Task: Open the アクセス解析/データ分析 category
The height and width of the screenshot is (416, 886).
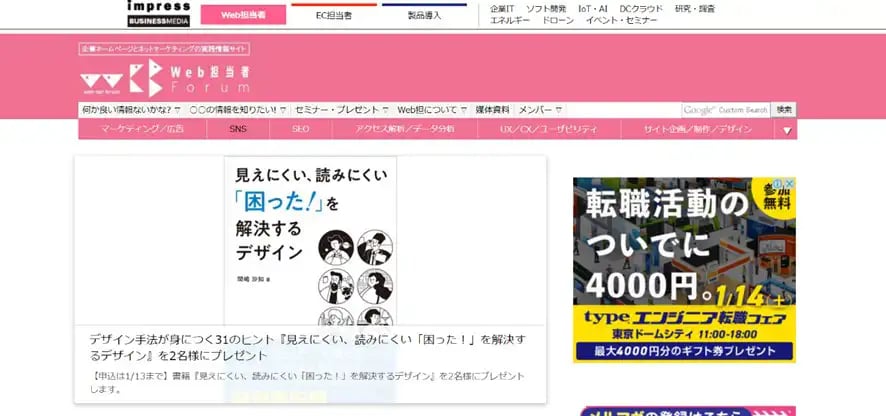Action: [405, 129]
